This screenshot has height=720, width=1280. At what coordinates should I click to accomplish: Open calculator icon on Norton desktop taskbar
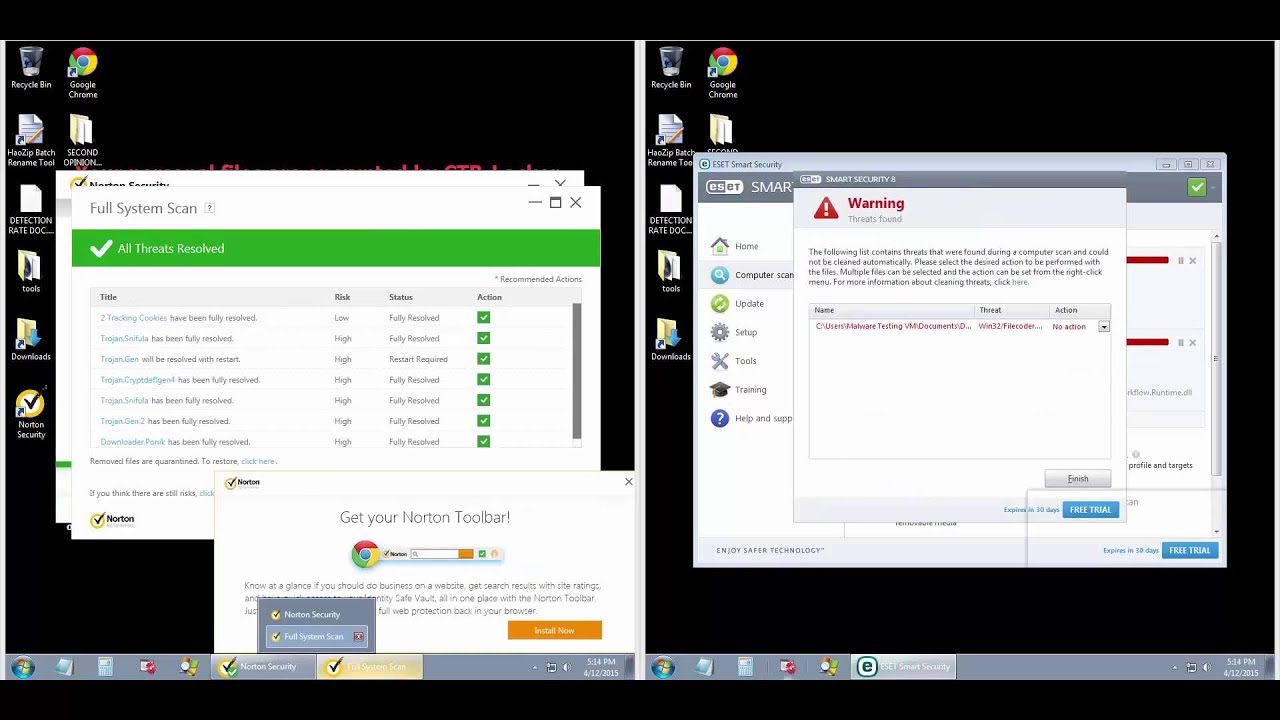[105, 667]
